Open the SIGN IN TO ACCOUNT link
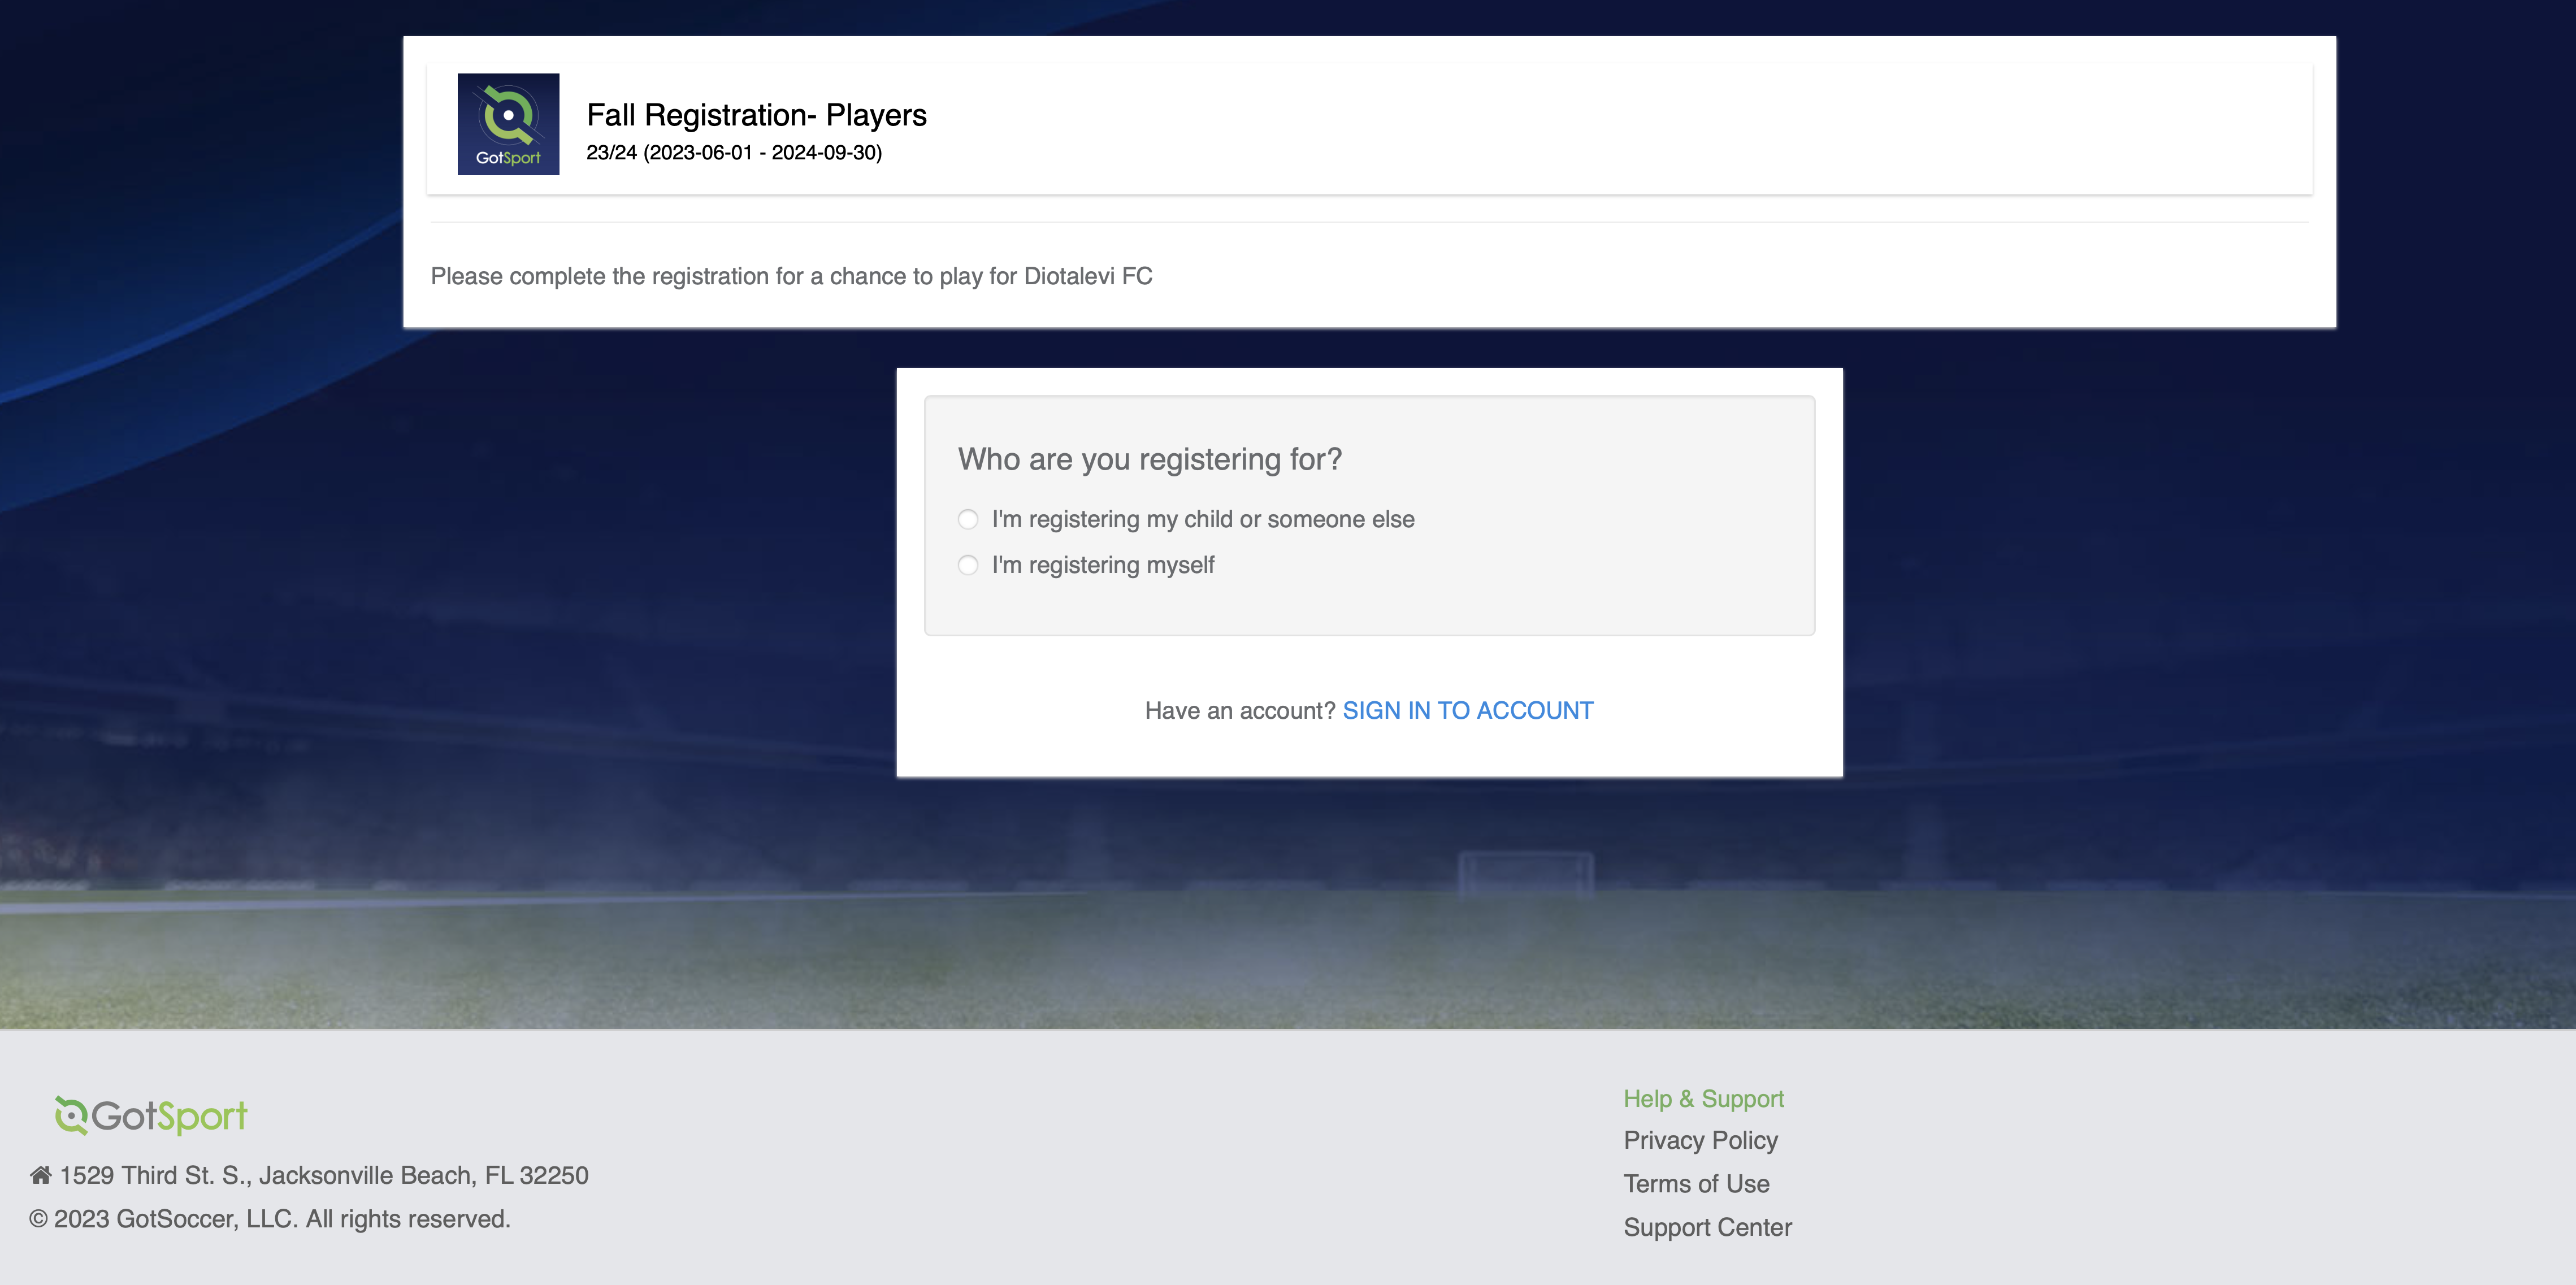This screenshot has height=1285, width=2576. point(1467,710)
